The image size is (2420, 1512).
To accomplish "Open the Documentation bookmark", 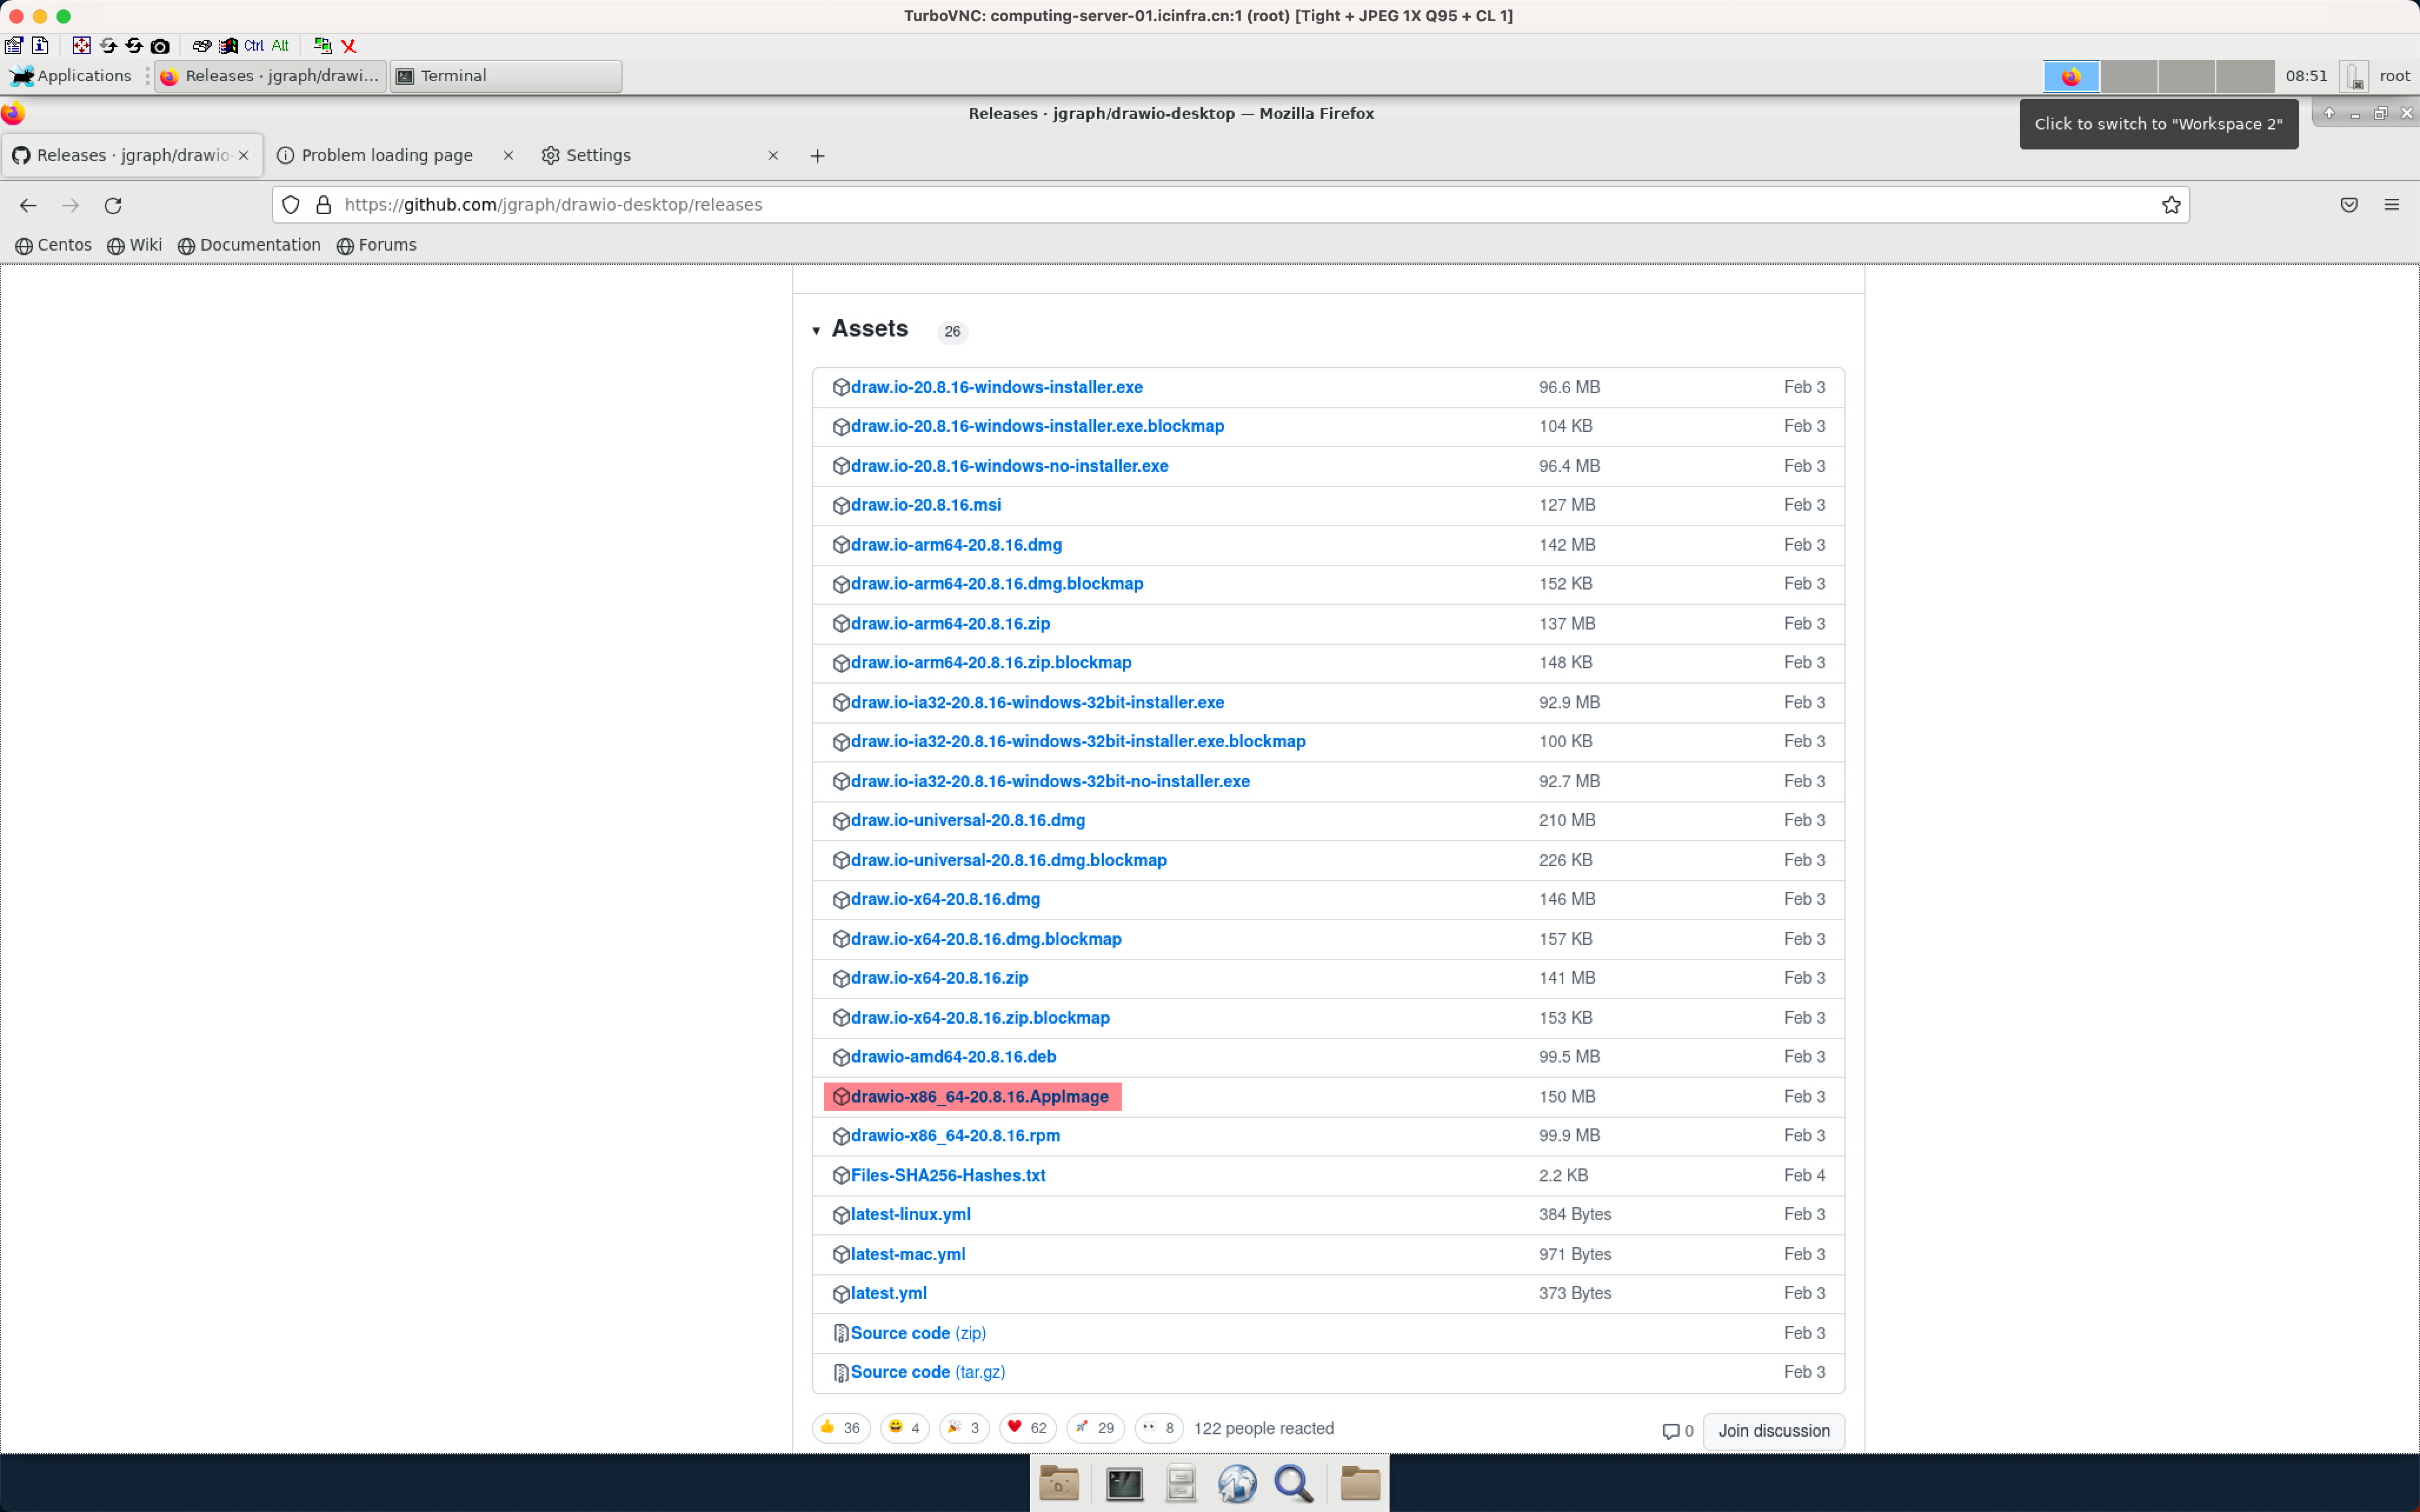I will click(250, 245).
